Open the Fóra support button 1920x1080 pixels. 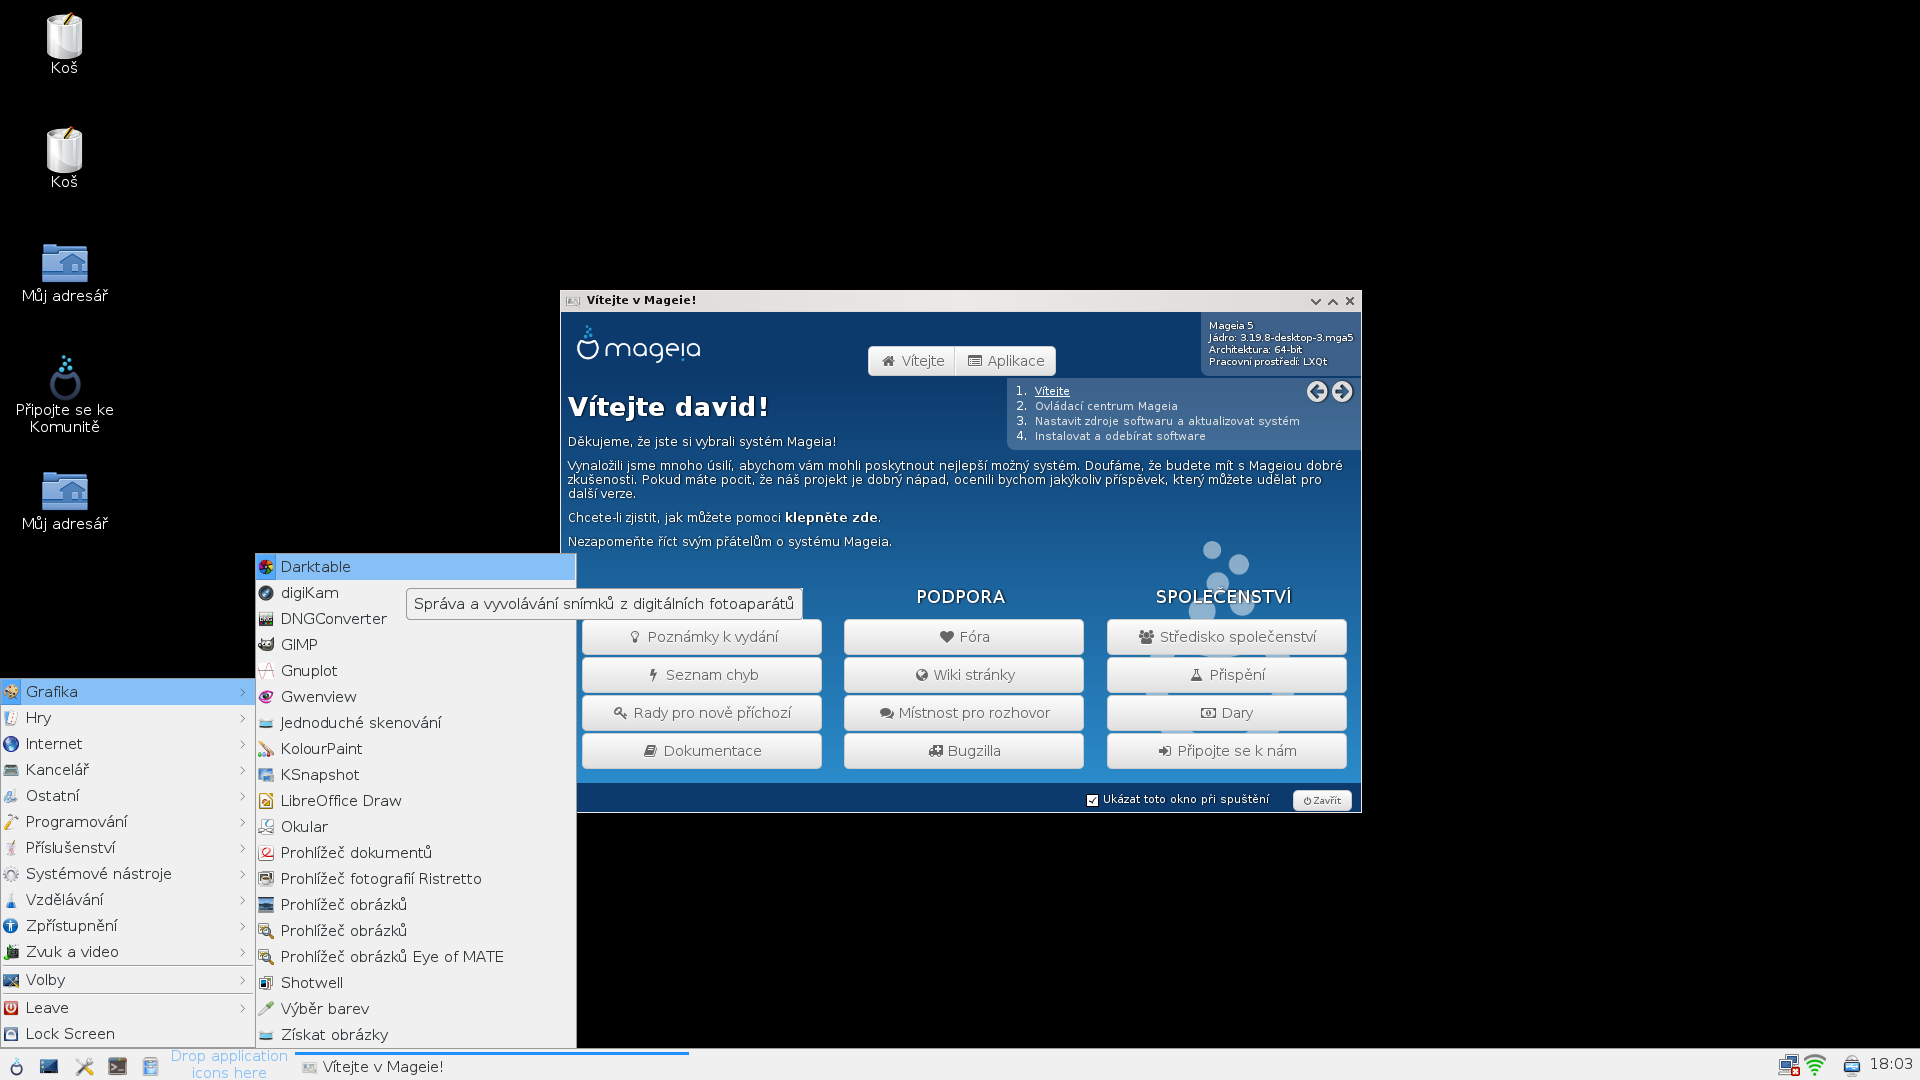tap(964, 637)
